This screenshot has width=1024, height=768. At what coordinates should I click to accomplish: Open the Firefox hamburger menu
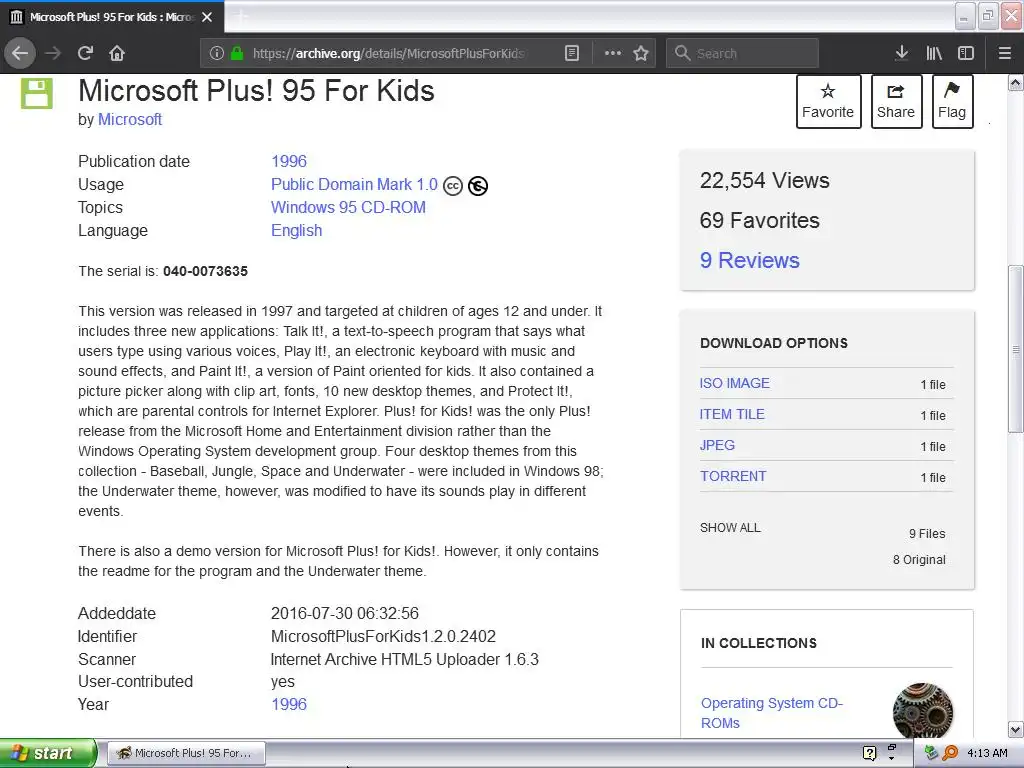1004,53
